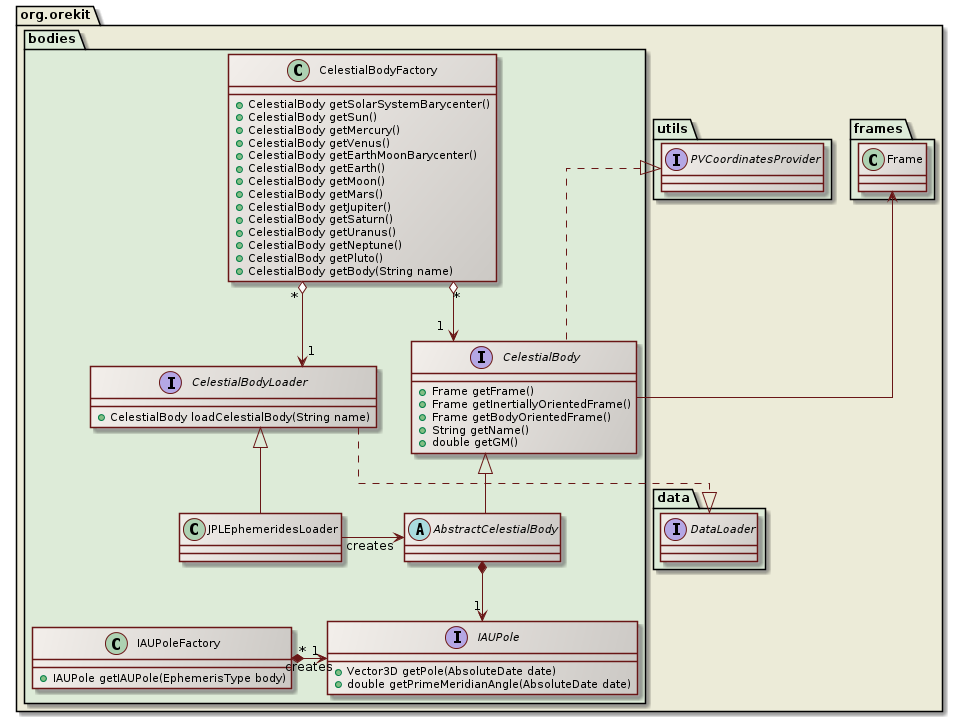Click the interface icon of IAUPole
The image size is (958, 717).
(x=458, y=637)
